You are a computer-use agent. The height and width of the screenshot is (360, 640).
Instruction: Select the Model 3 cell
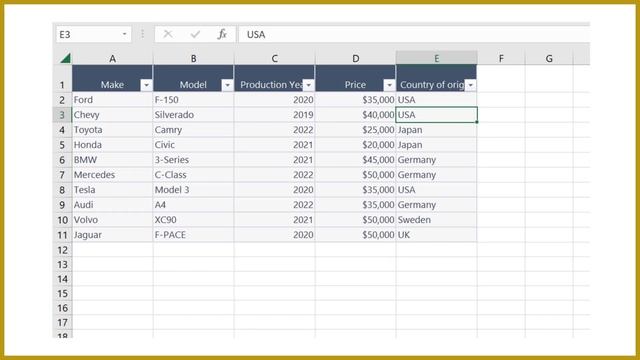(193, 190)
